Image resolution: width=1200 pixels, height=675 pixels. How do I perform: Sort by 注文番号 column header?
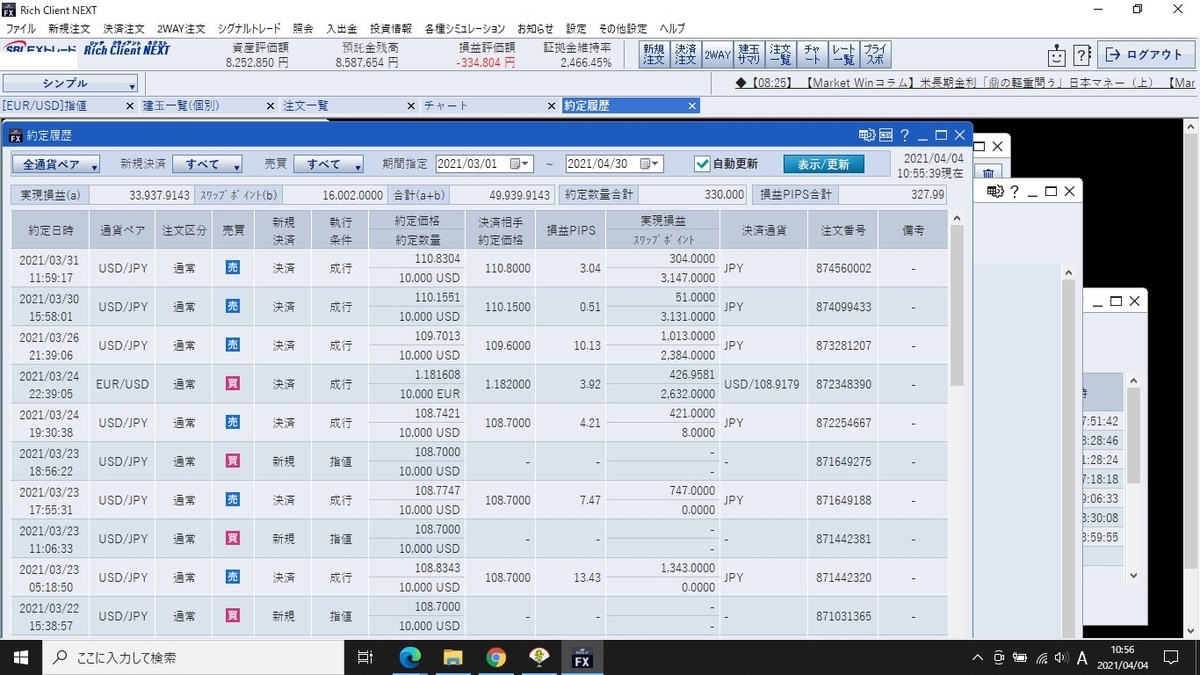[841, 229]
